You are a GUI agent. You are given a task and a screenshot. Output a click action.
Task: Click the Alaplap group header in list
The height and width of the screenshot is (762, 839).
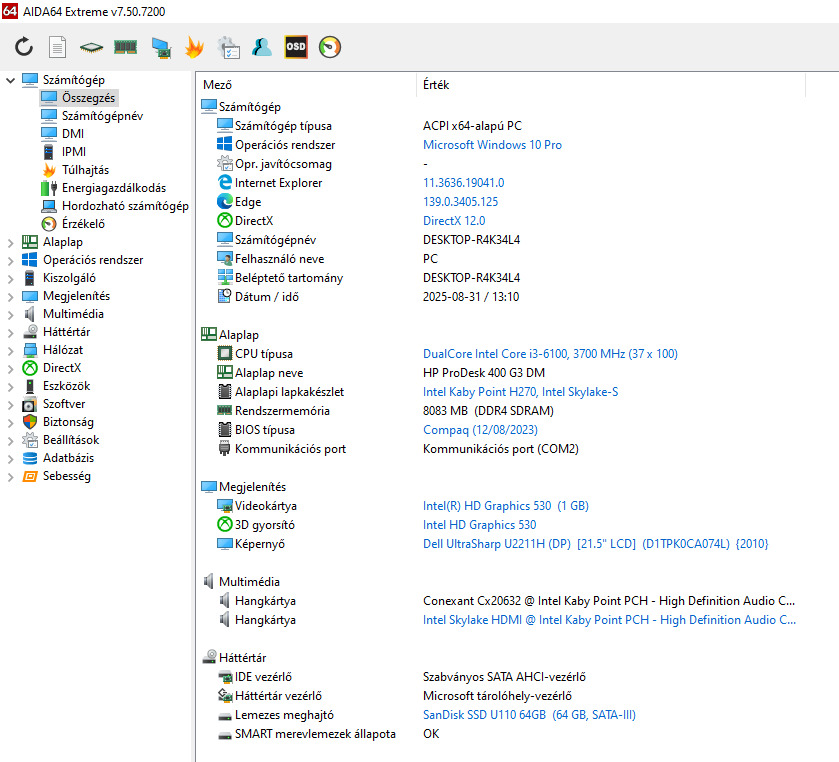point(239,335)
